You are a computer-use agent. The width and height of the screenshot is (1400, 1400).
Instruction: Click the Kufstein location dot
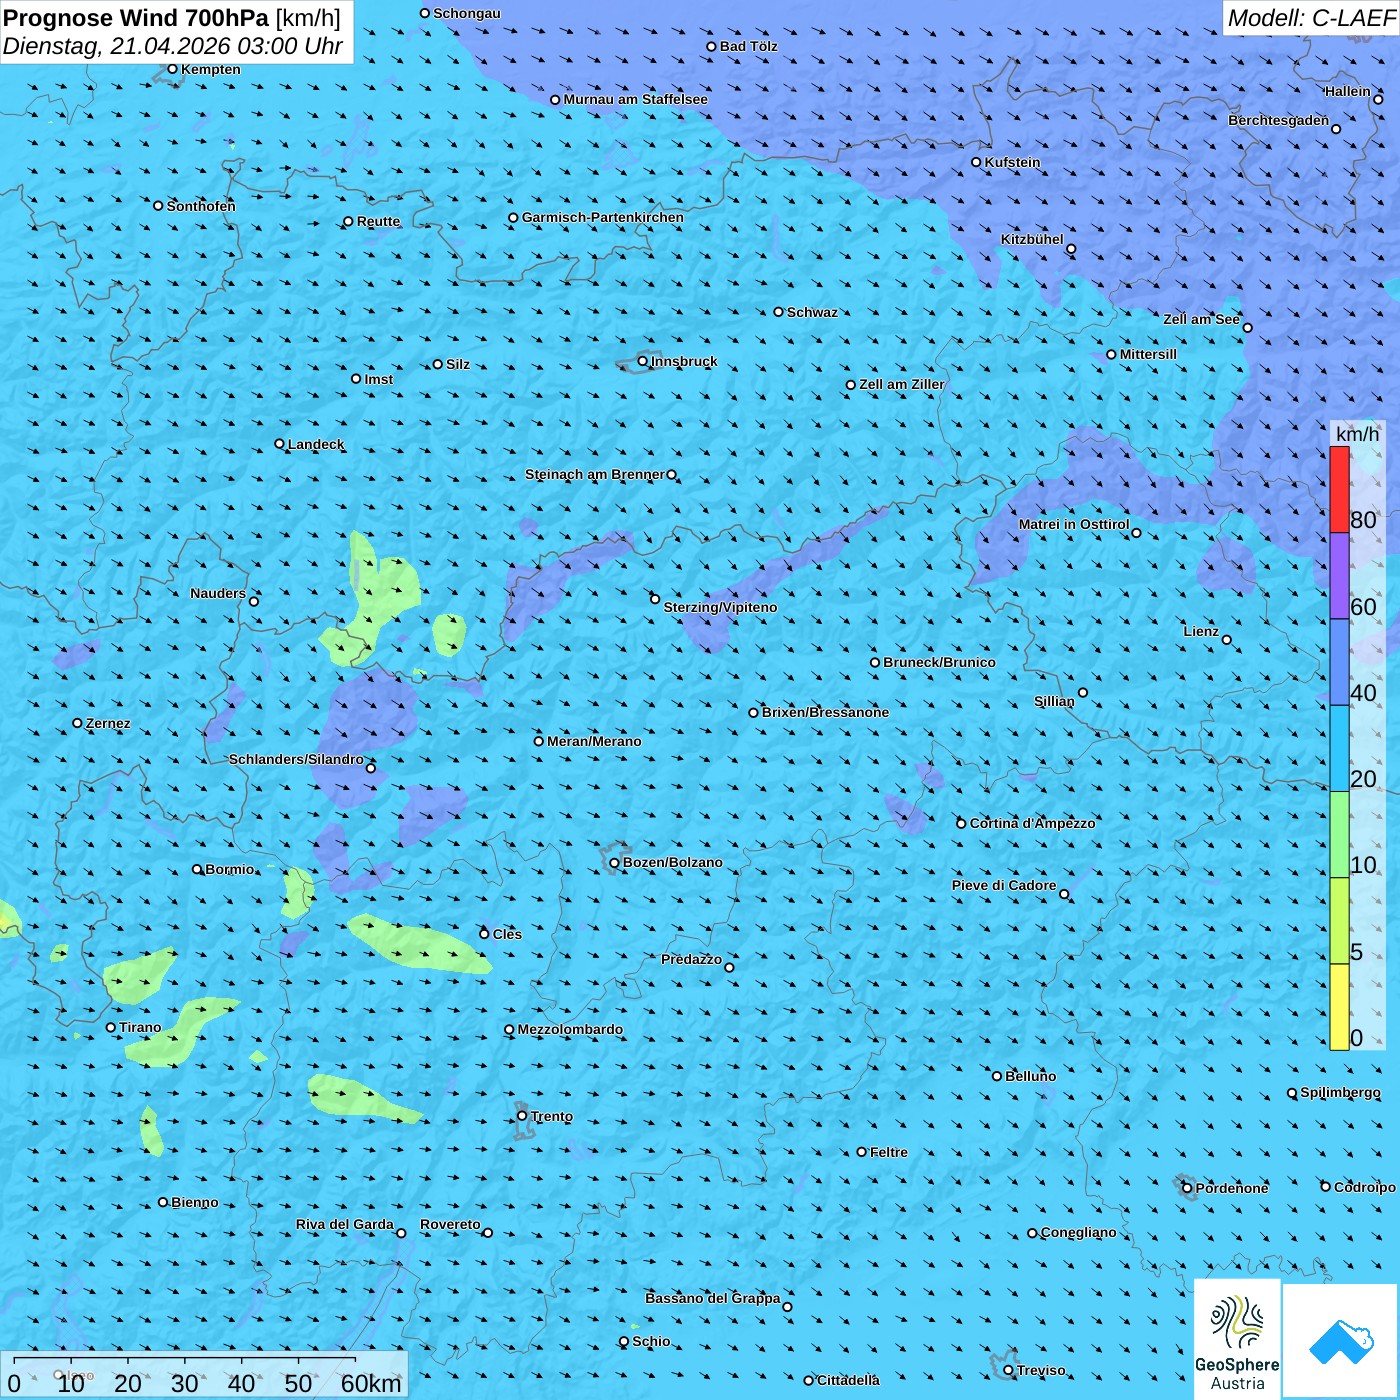[977, 162]
